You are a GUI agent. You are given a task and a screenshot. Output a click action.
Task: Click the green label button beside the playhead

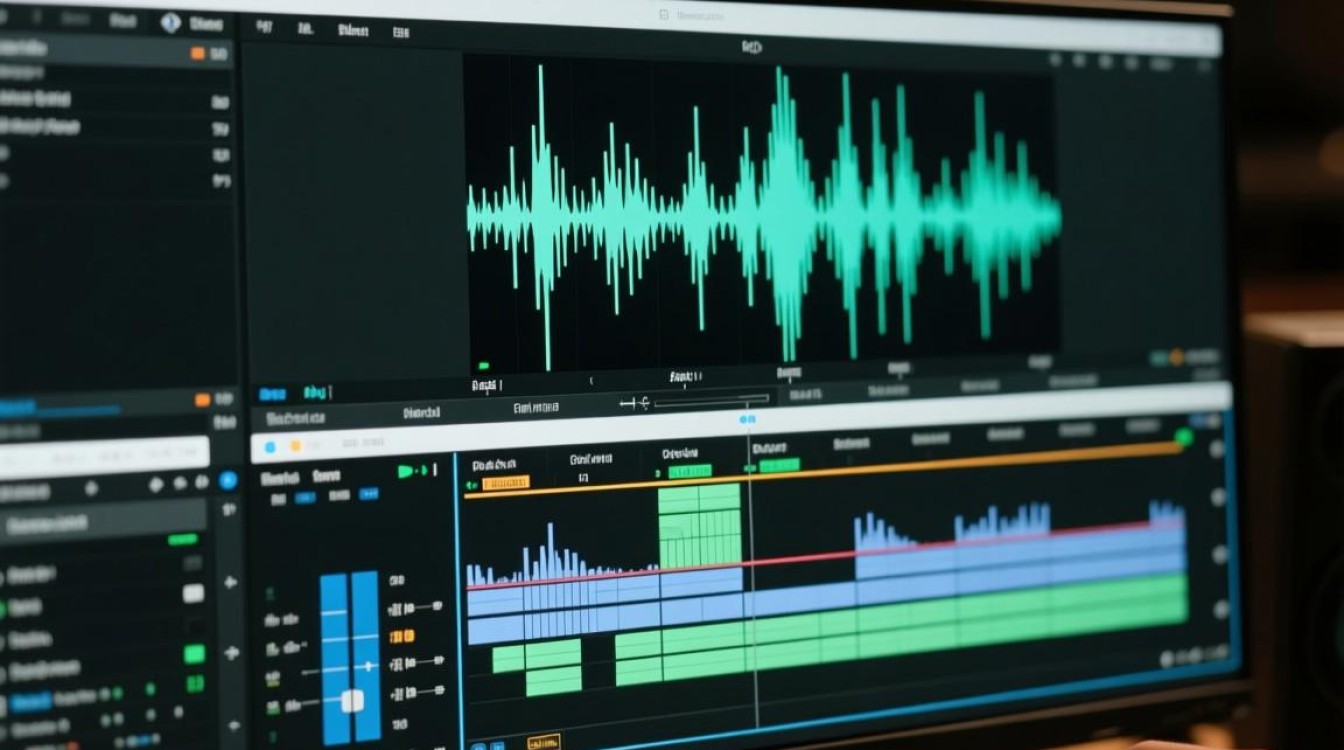click(780, 465)
